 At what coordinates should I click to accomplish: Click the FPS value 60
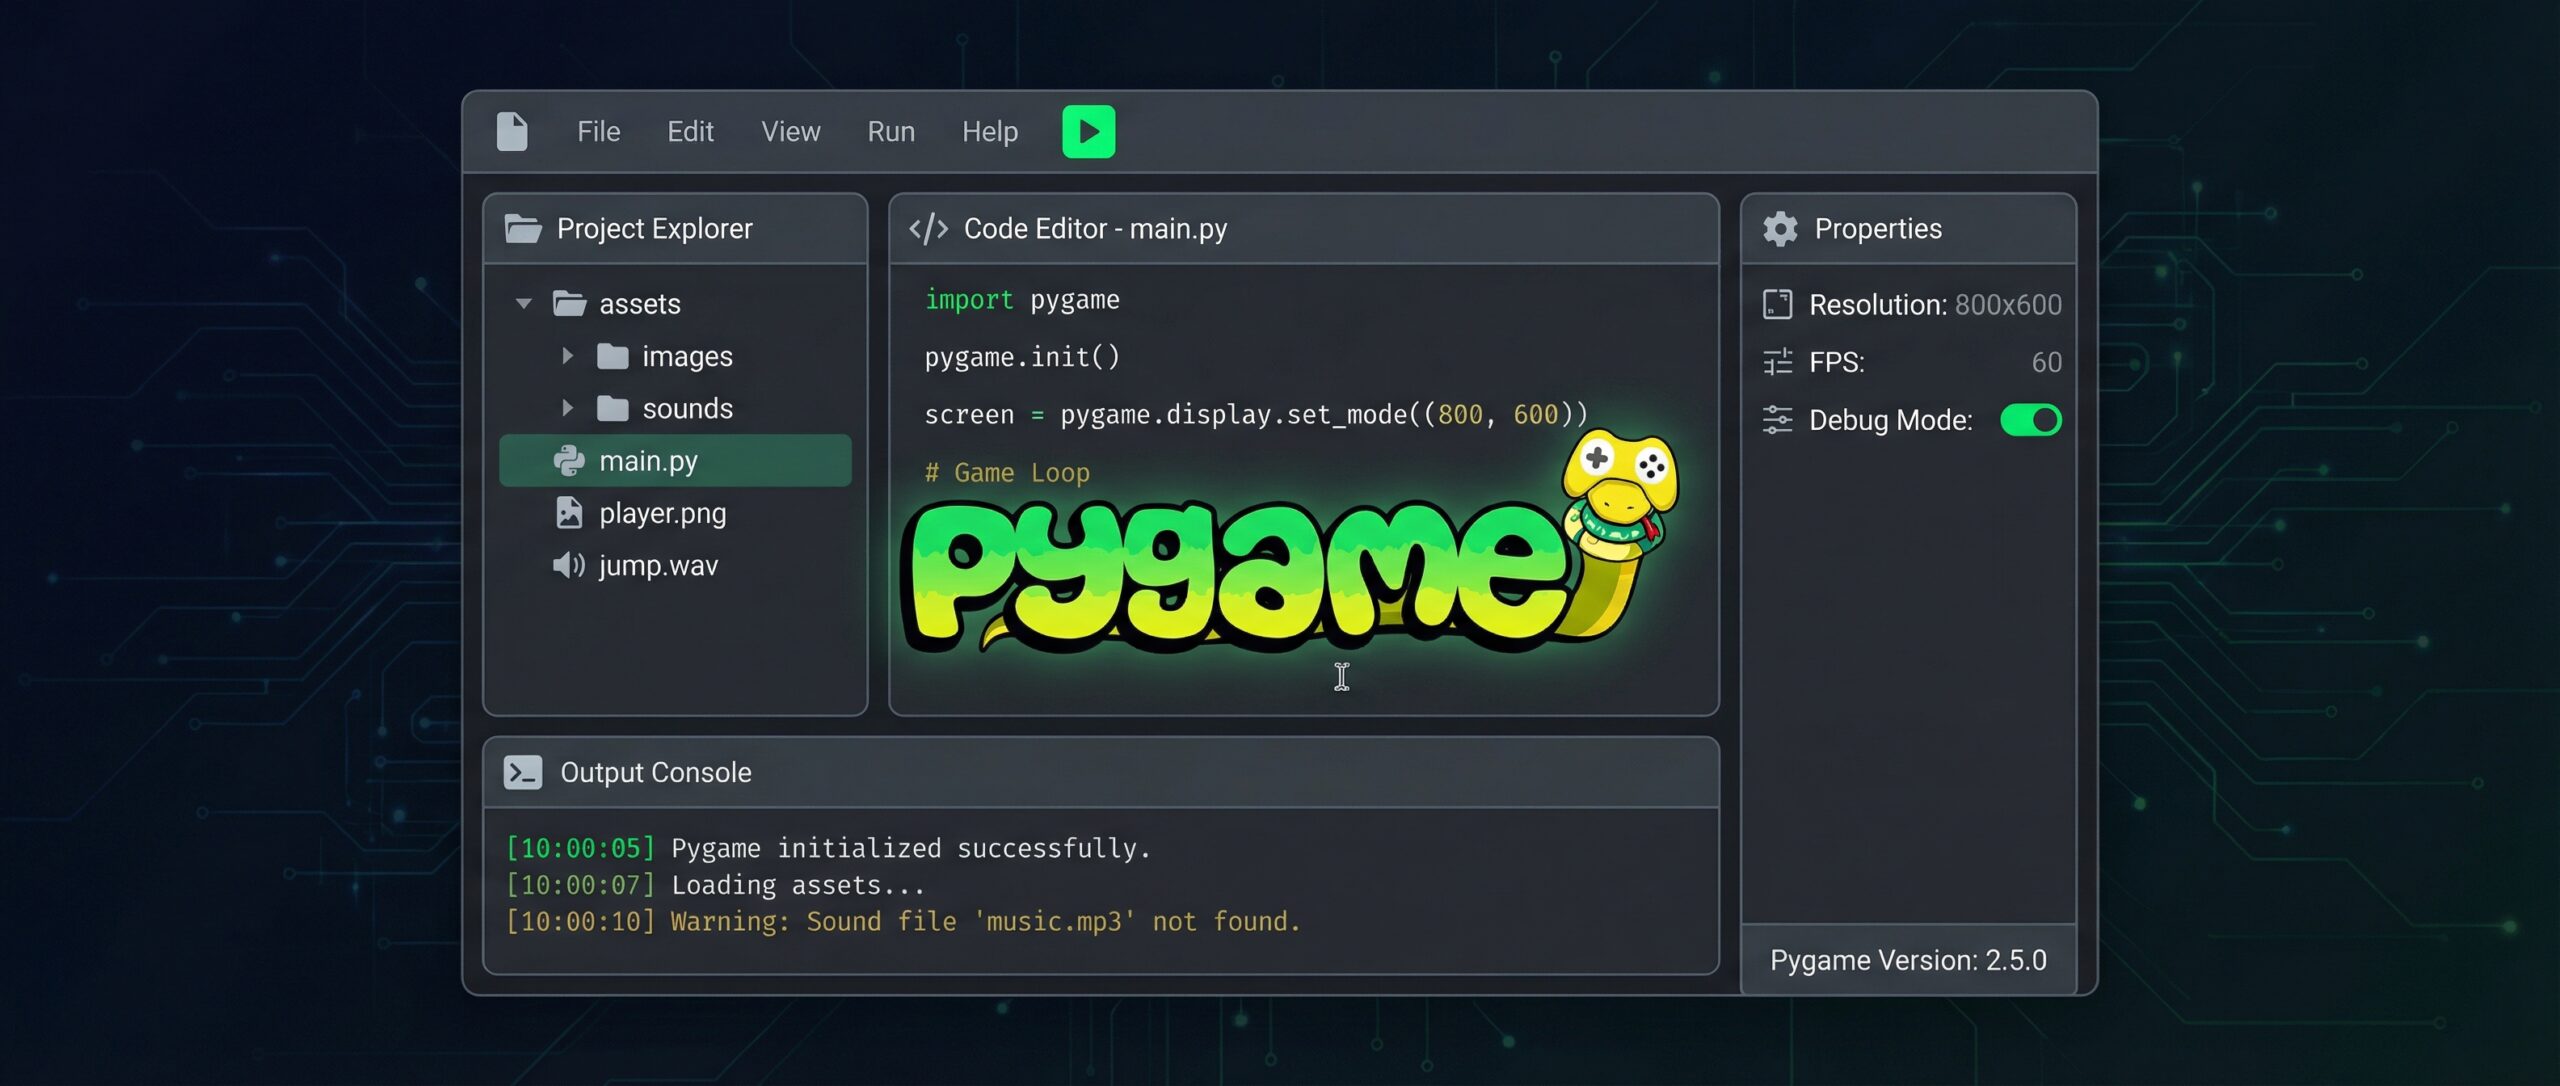point(2046,362)
